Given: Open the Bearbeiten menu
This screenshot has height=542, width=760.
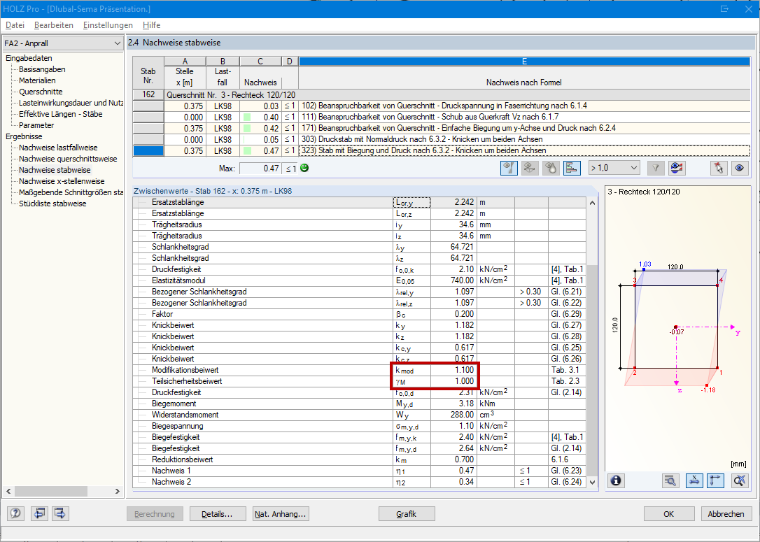Looking at the screenshot, I should click(x=54, y=25).
